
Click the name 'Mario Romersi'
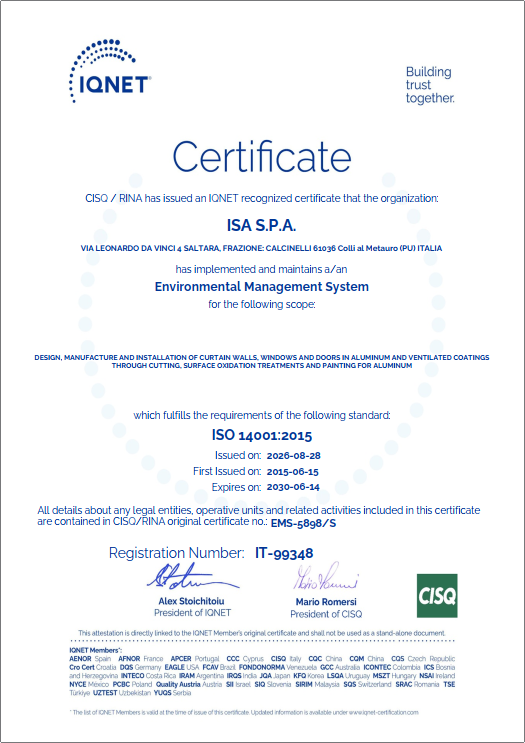click(x=326, y=602)
